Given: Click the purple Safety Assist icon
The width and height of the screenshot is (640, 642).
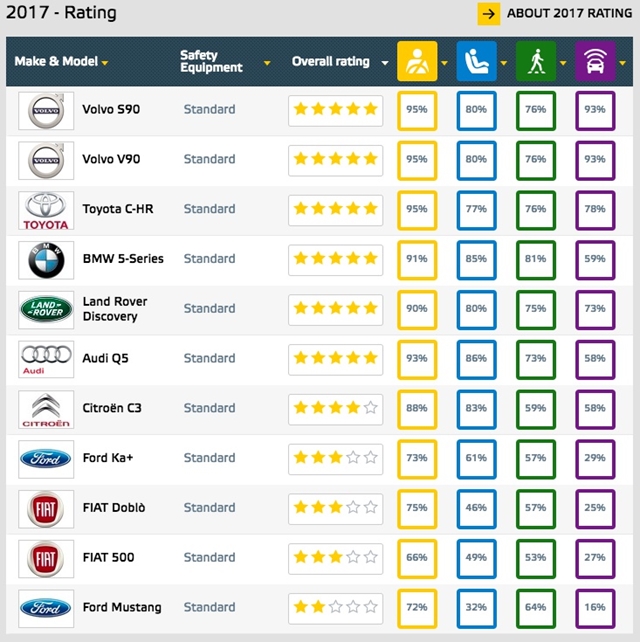Looking at the screenshot, I should pos(596,61).
